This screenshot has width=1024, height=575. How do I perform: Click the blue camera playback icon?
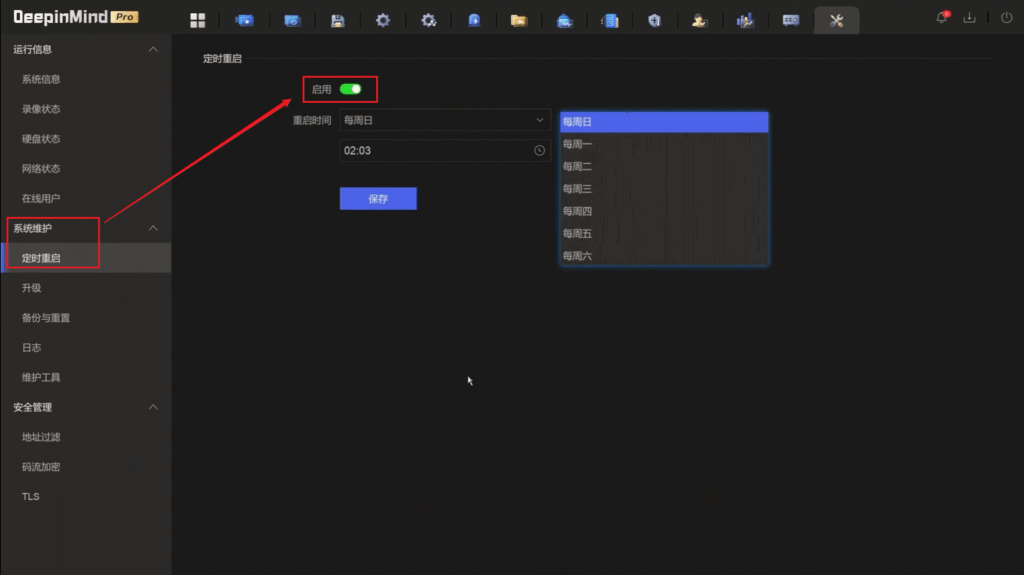[244, 20]
